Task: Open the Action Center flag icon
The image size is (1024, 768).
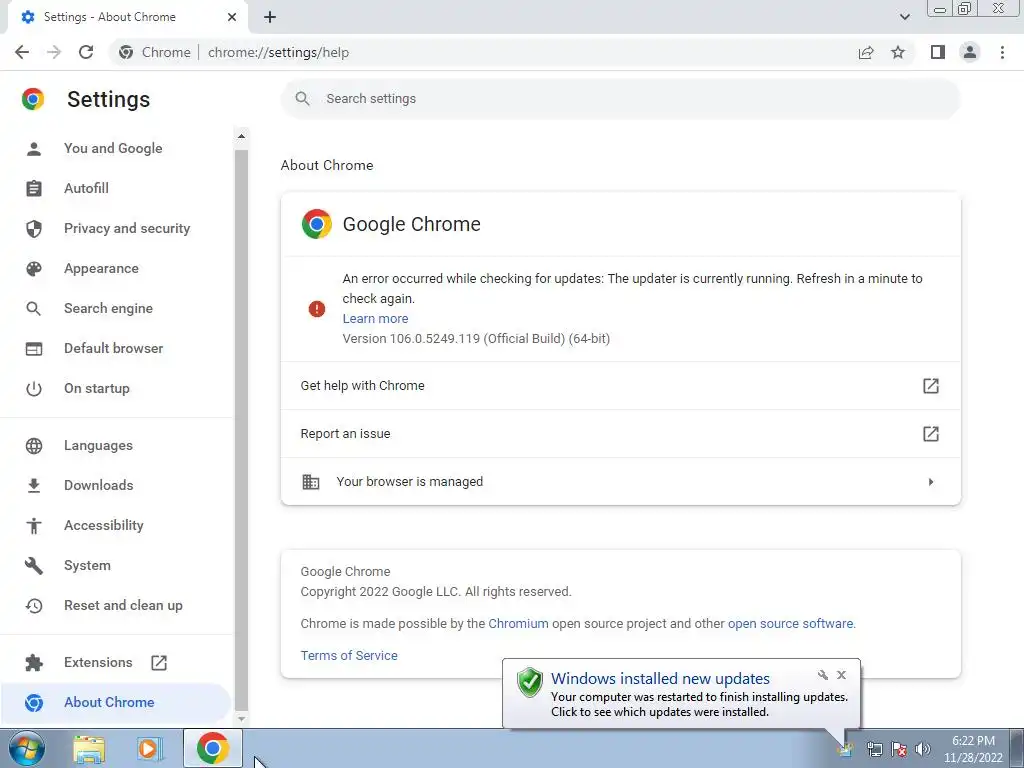Action: (x=899, y=749)
